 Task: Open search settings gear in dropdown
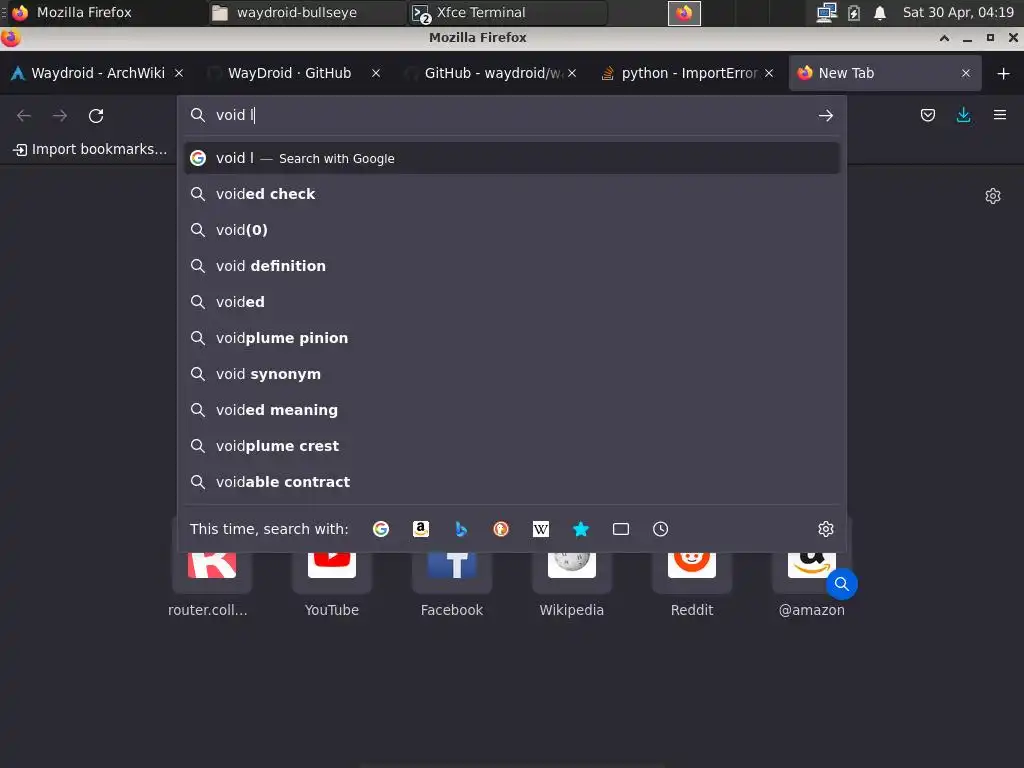[x=825, y=529]
